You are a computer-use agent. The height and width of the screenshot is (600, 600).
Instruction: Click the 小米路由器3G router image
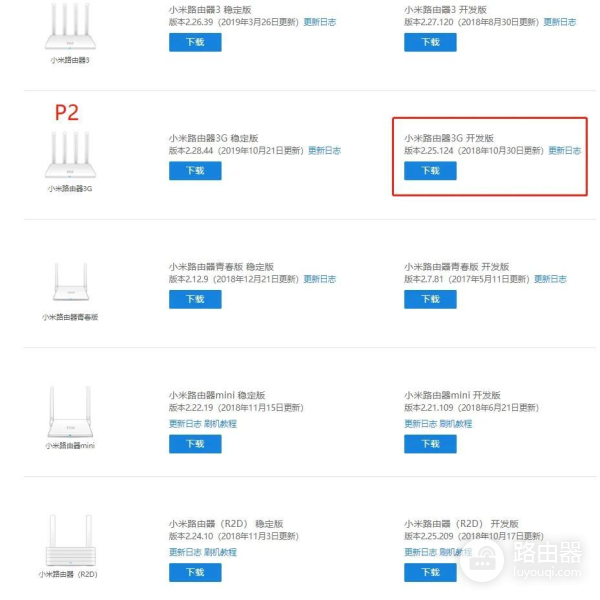point(69,155)
